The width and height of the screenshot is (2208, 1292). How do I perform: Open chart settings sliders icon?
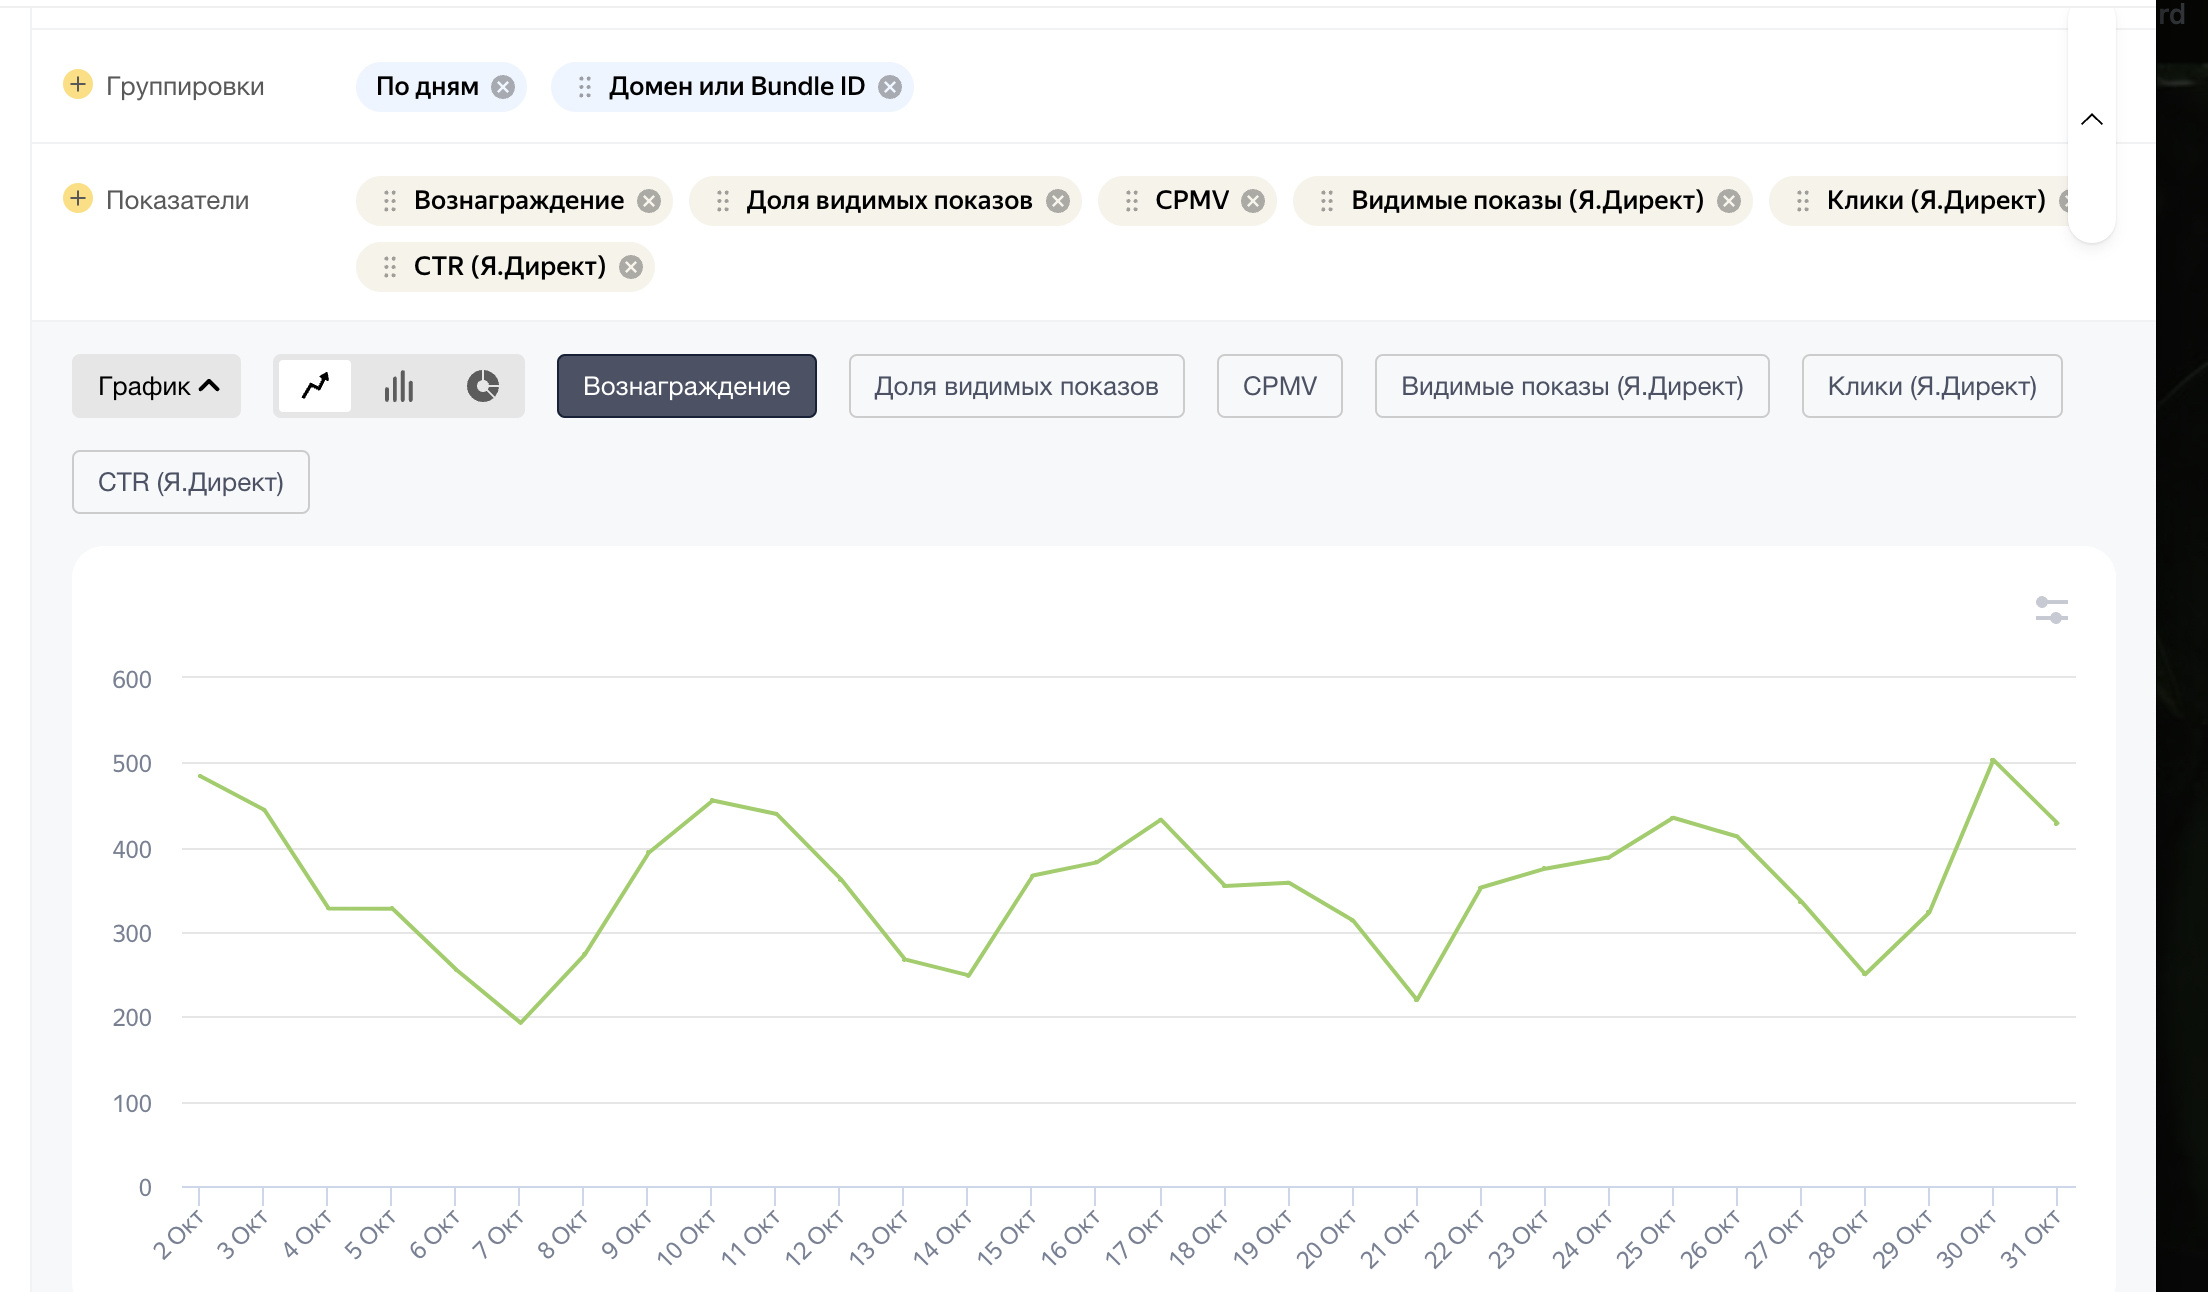coord(2051,610)
